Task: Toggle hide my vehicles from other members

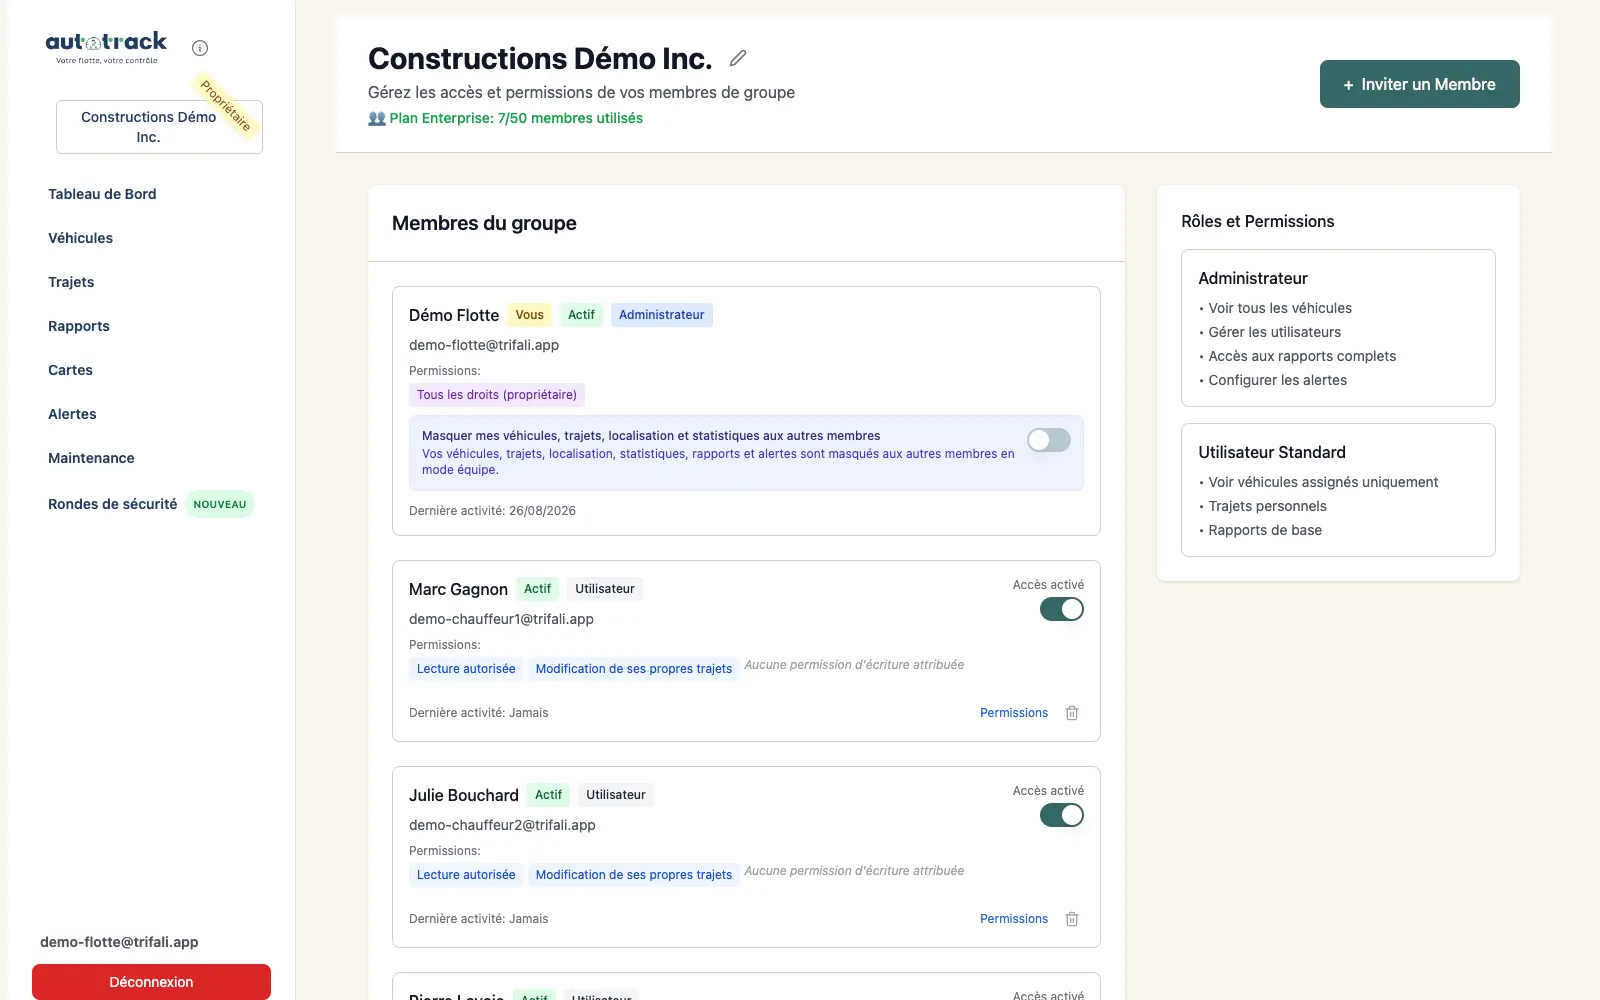Action: coord(1049,440)
